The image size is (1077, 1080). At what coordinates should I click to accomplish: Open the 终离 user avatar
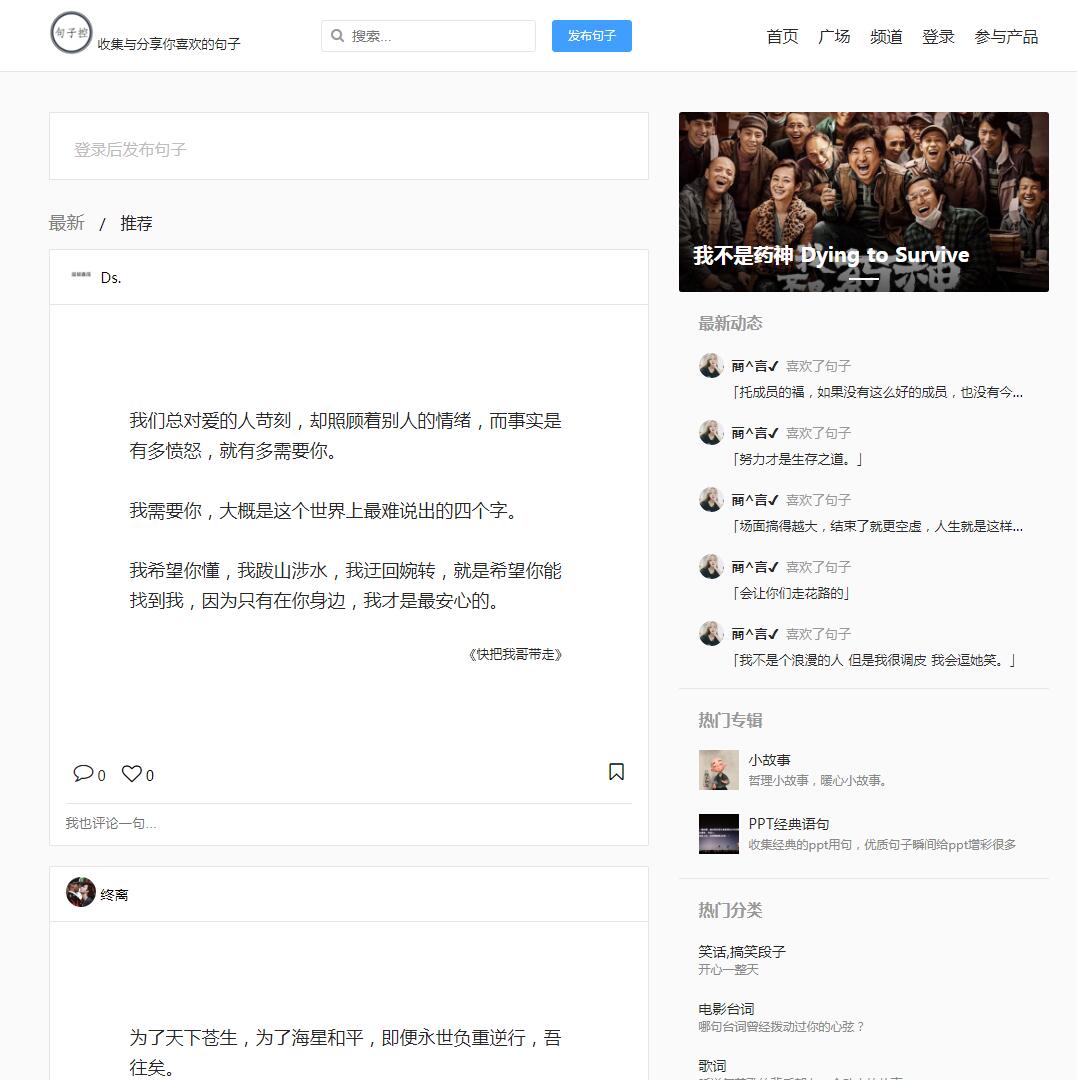(x=81, y=892)
